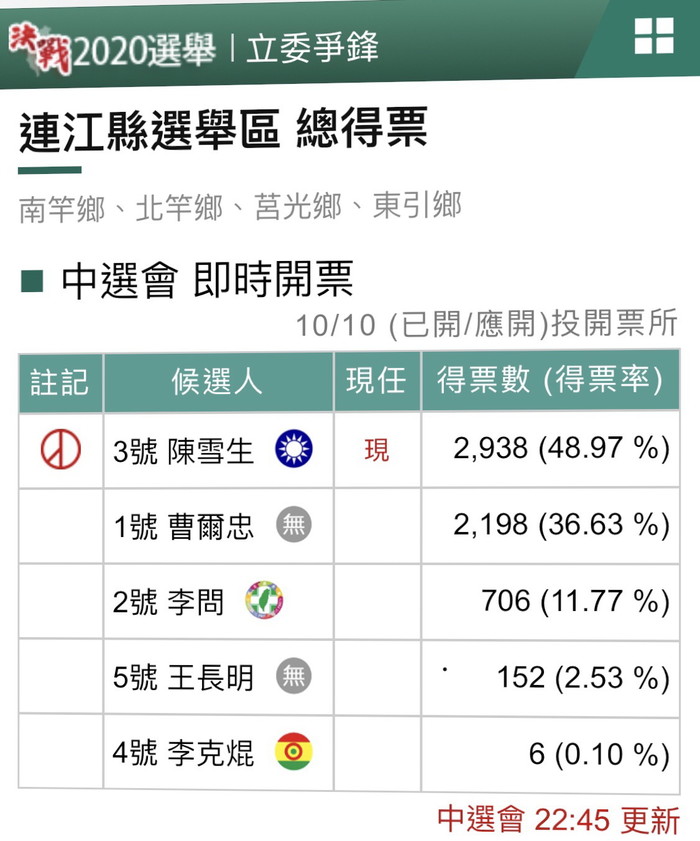Click the 候選人 column header
This screenshot has height=841, width=700.
(x=218, y=381)
